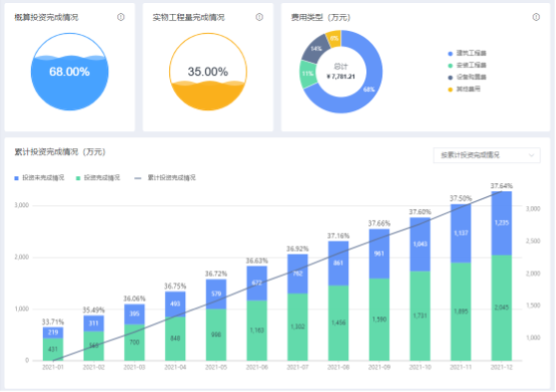This screenshot has width=556, height=392.
Task: Click info icon on 概算投资完成情况 card
Action: pyautogui.click(x=121, y=17)
